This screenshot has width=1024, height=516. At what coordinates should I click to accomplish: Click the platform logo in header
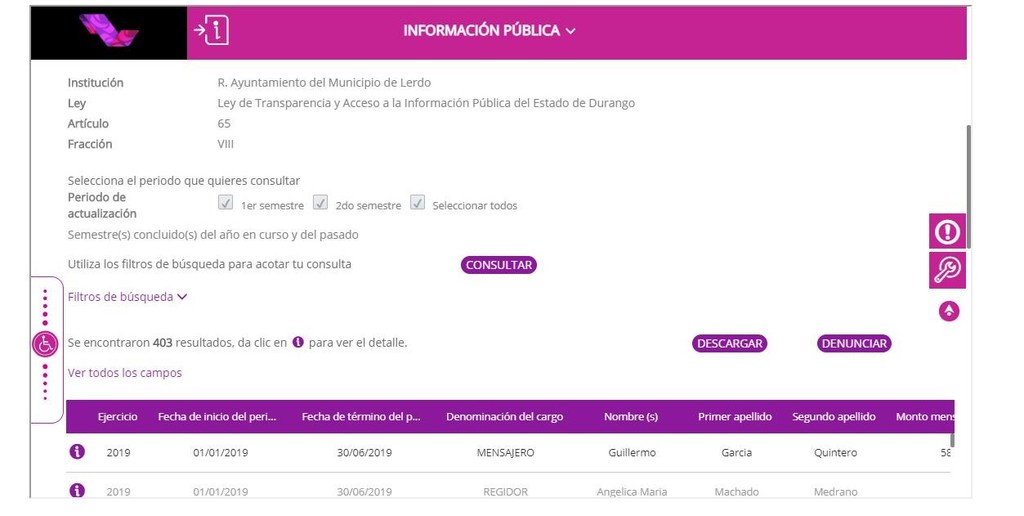tap(109, 32)
